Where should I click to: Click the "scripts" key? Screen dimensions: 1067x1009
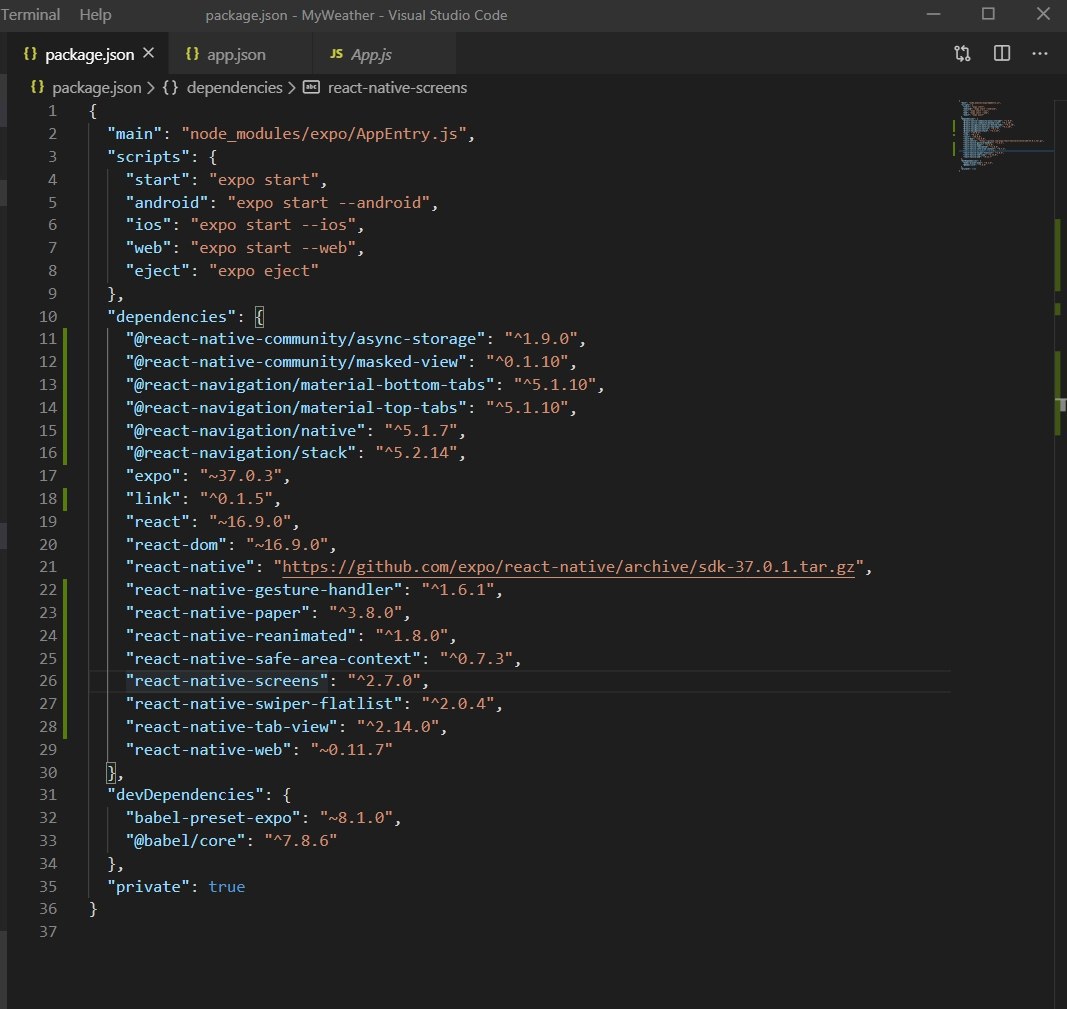click(x=148, y=157)
